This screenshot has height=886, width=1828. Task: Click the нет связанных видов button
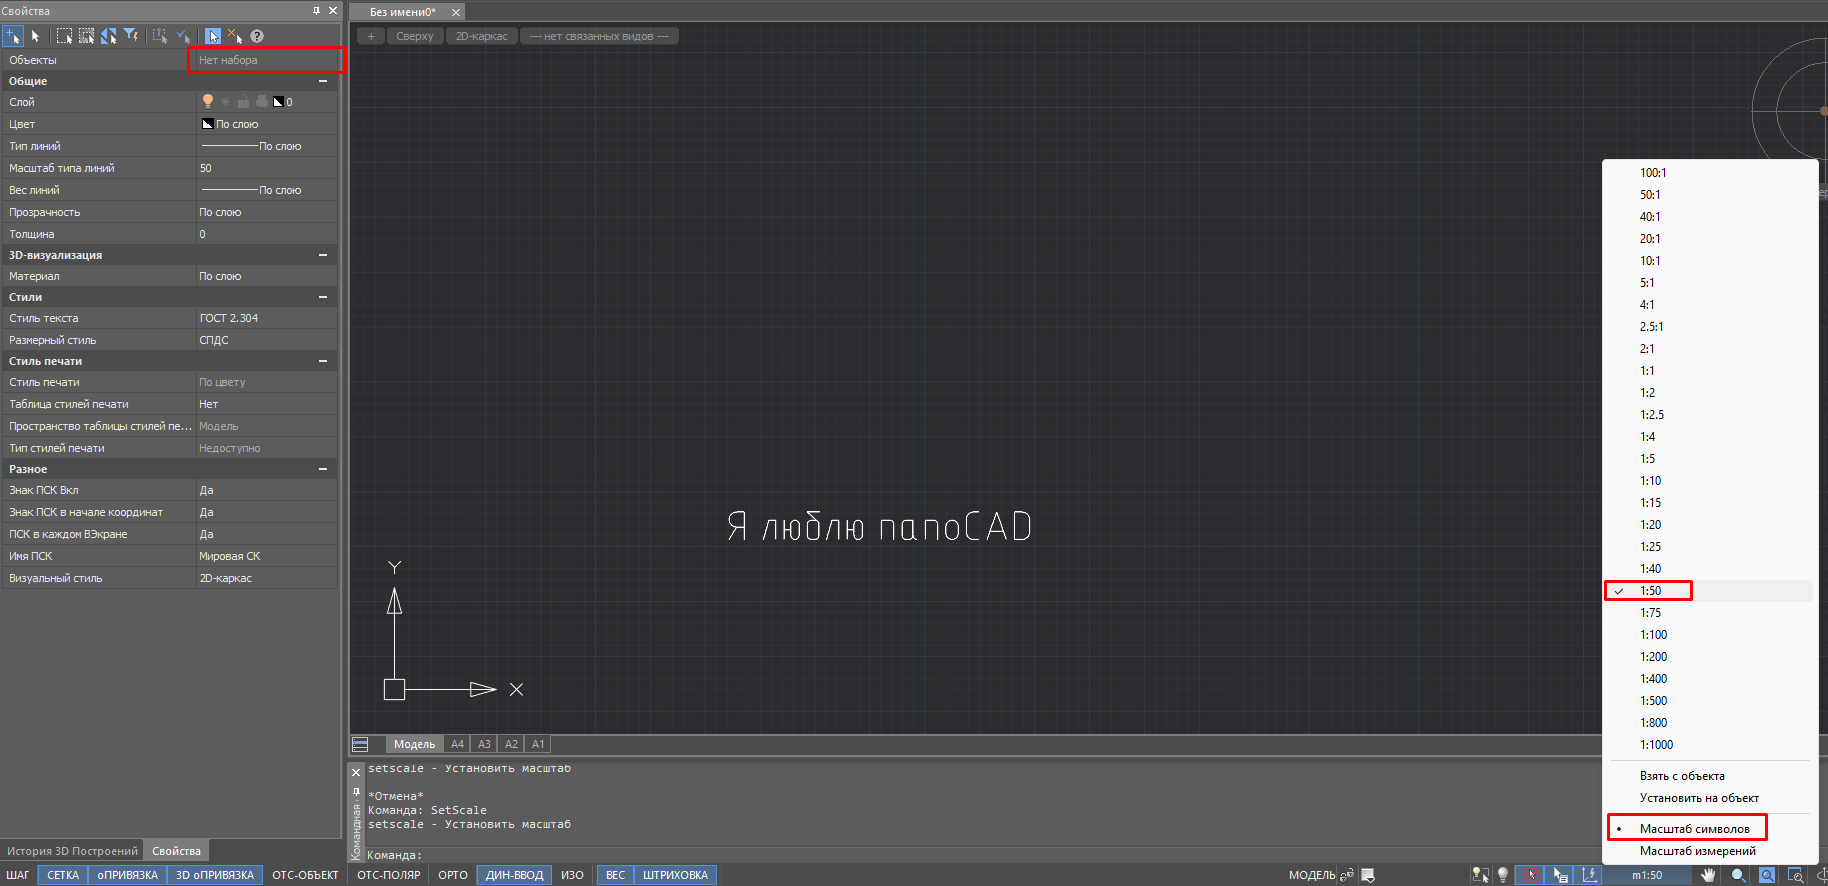point(600,36)
